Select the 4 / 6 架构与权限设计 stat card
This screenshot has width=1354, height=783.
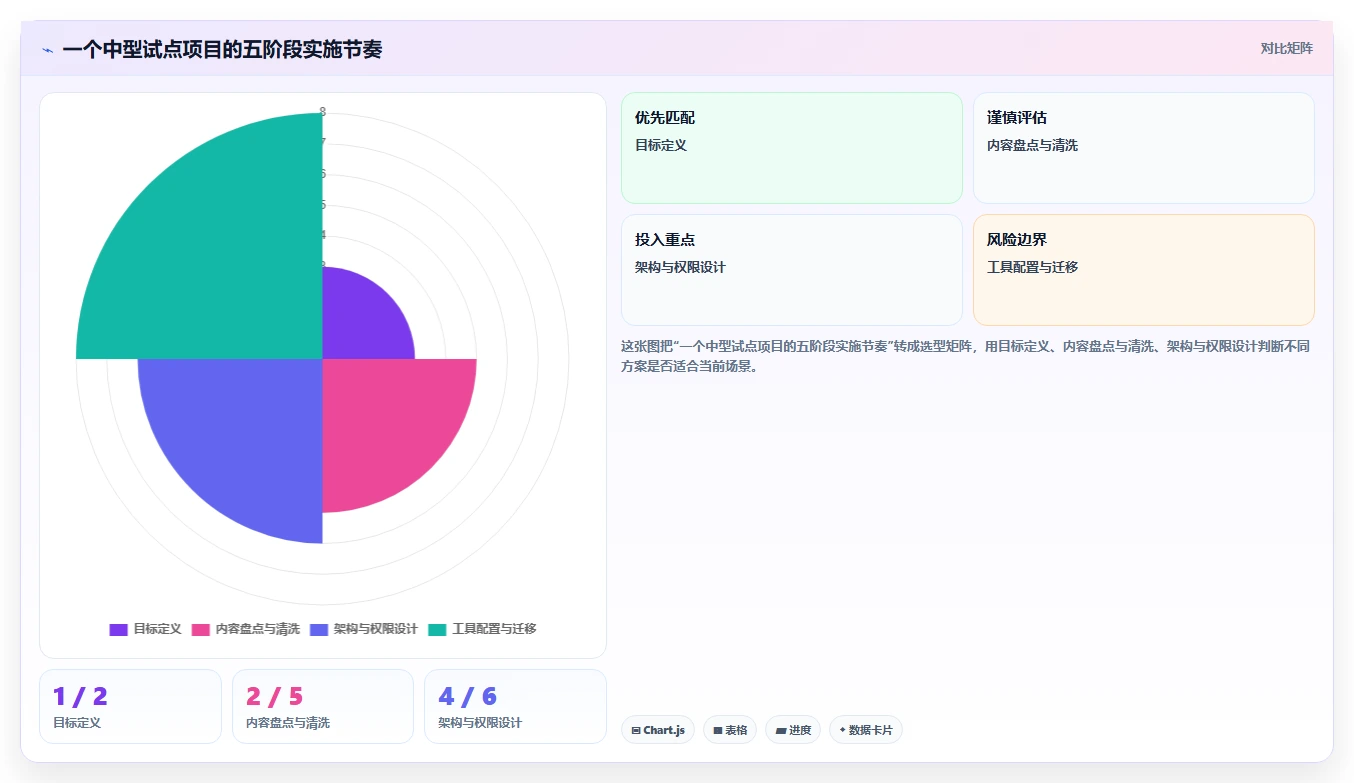(515, 706)
